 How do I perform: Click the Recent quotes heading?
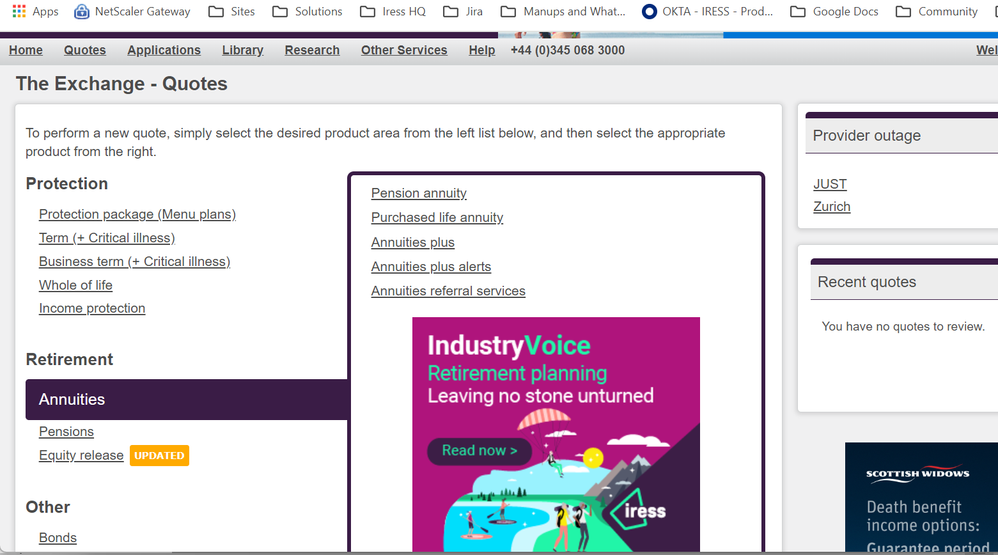(x=866, y=282)
